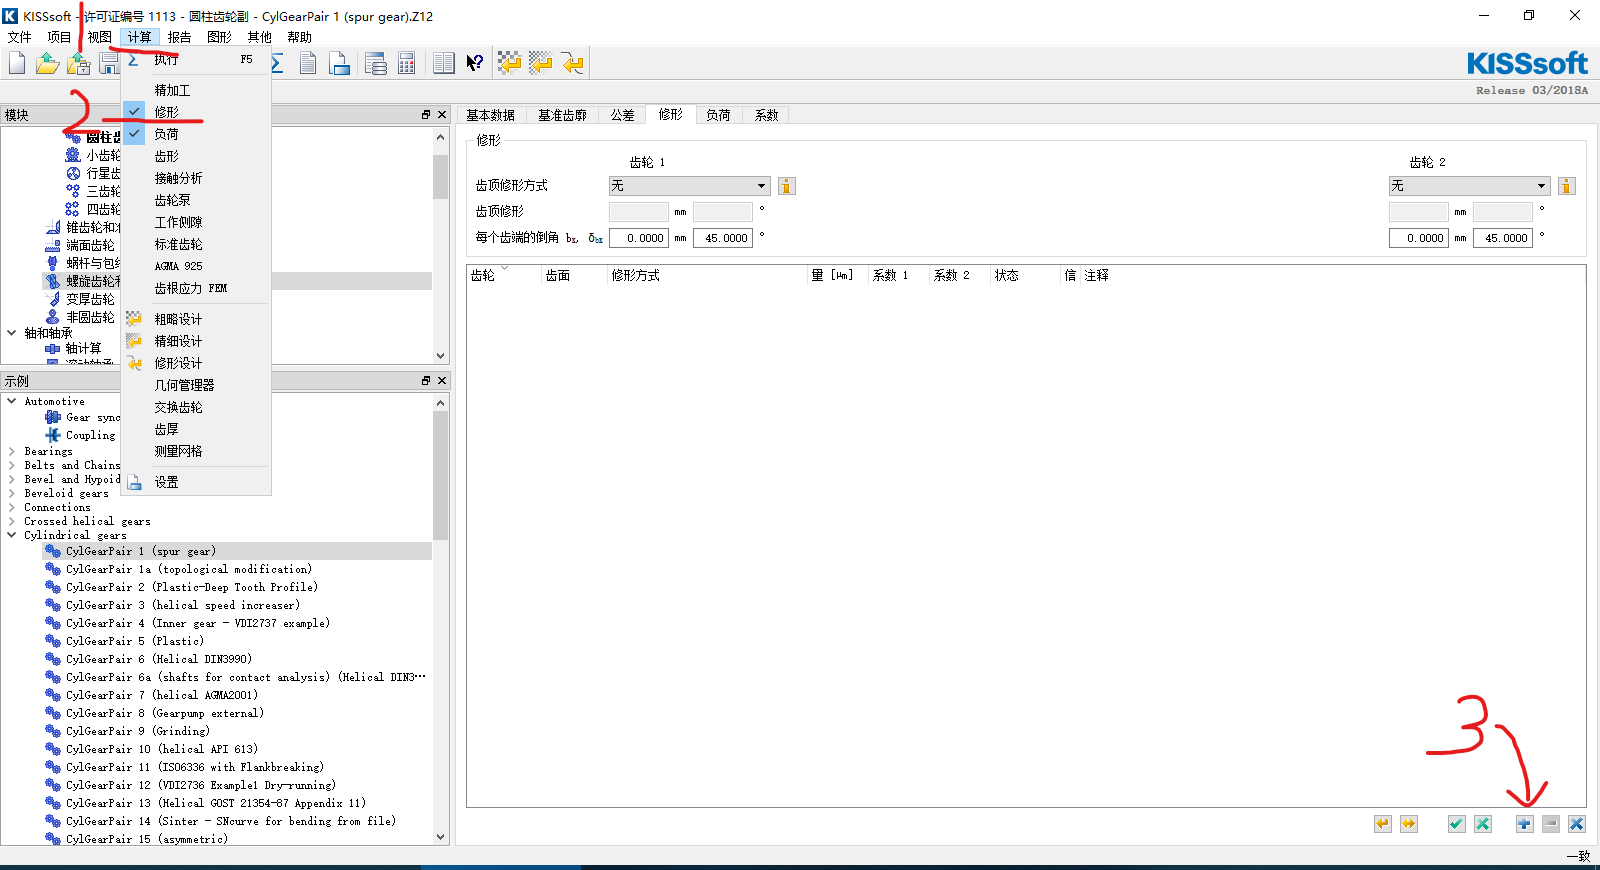This screenshot has width=1600, height=870.
Task: Click the grey minus remove-row button
Action: (1551, 824)
